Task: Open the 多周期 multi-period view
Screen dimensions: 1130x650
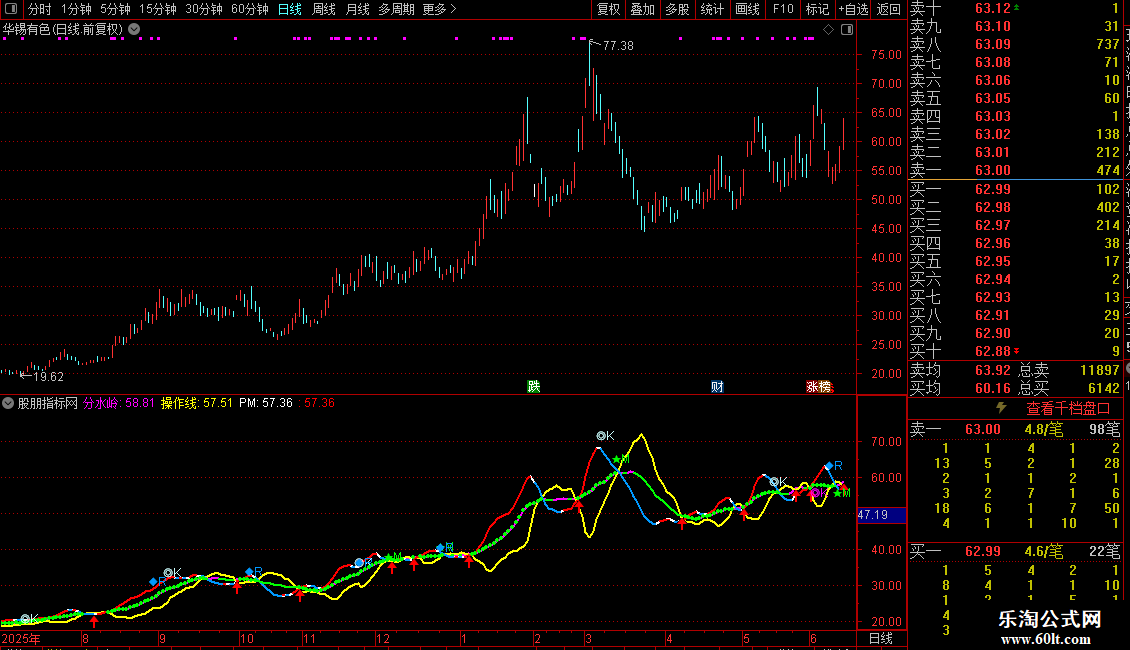Action: (396, 9)
